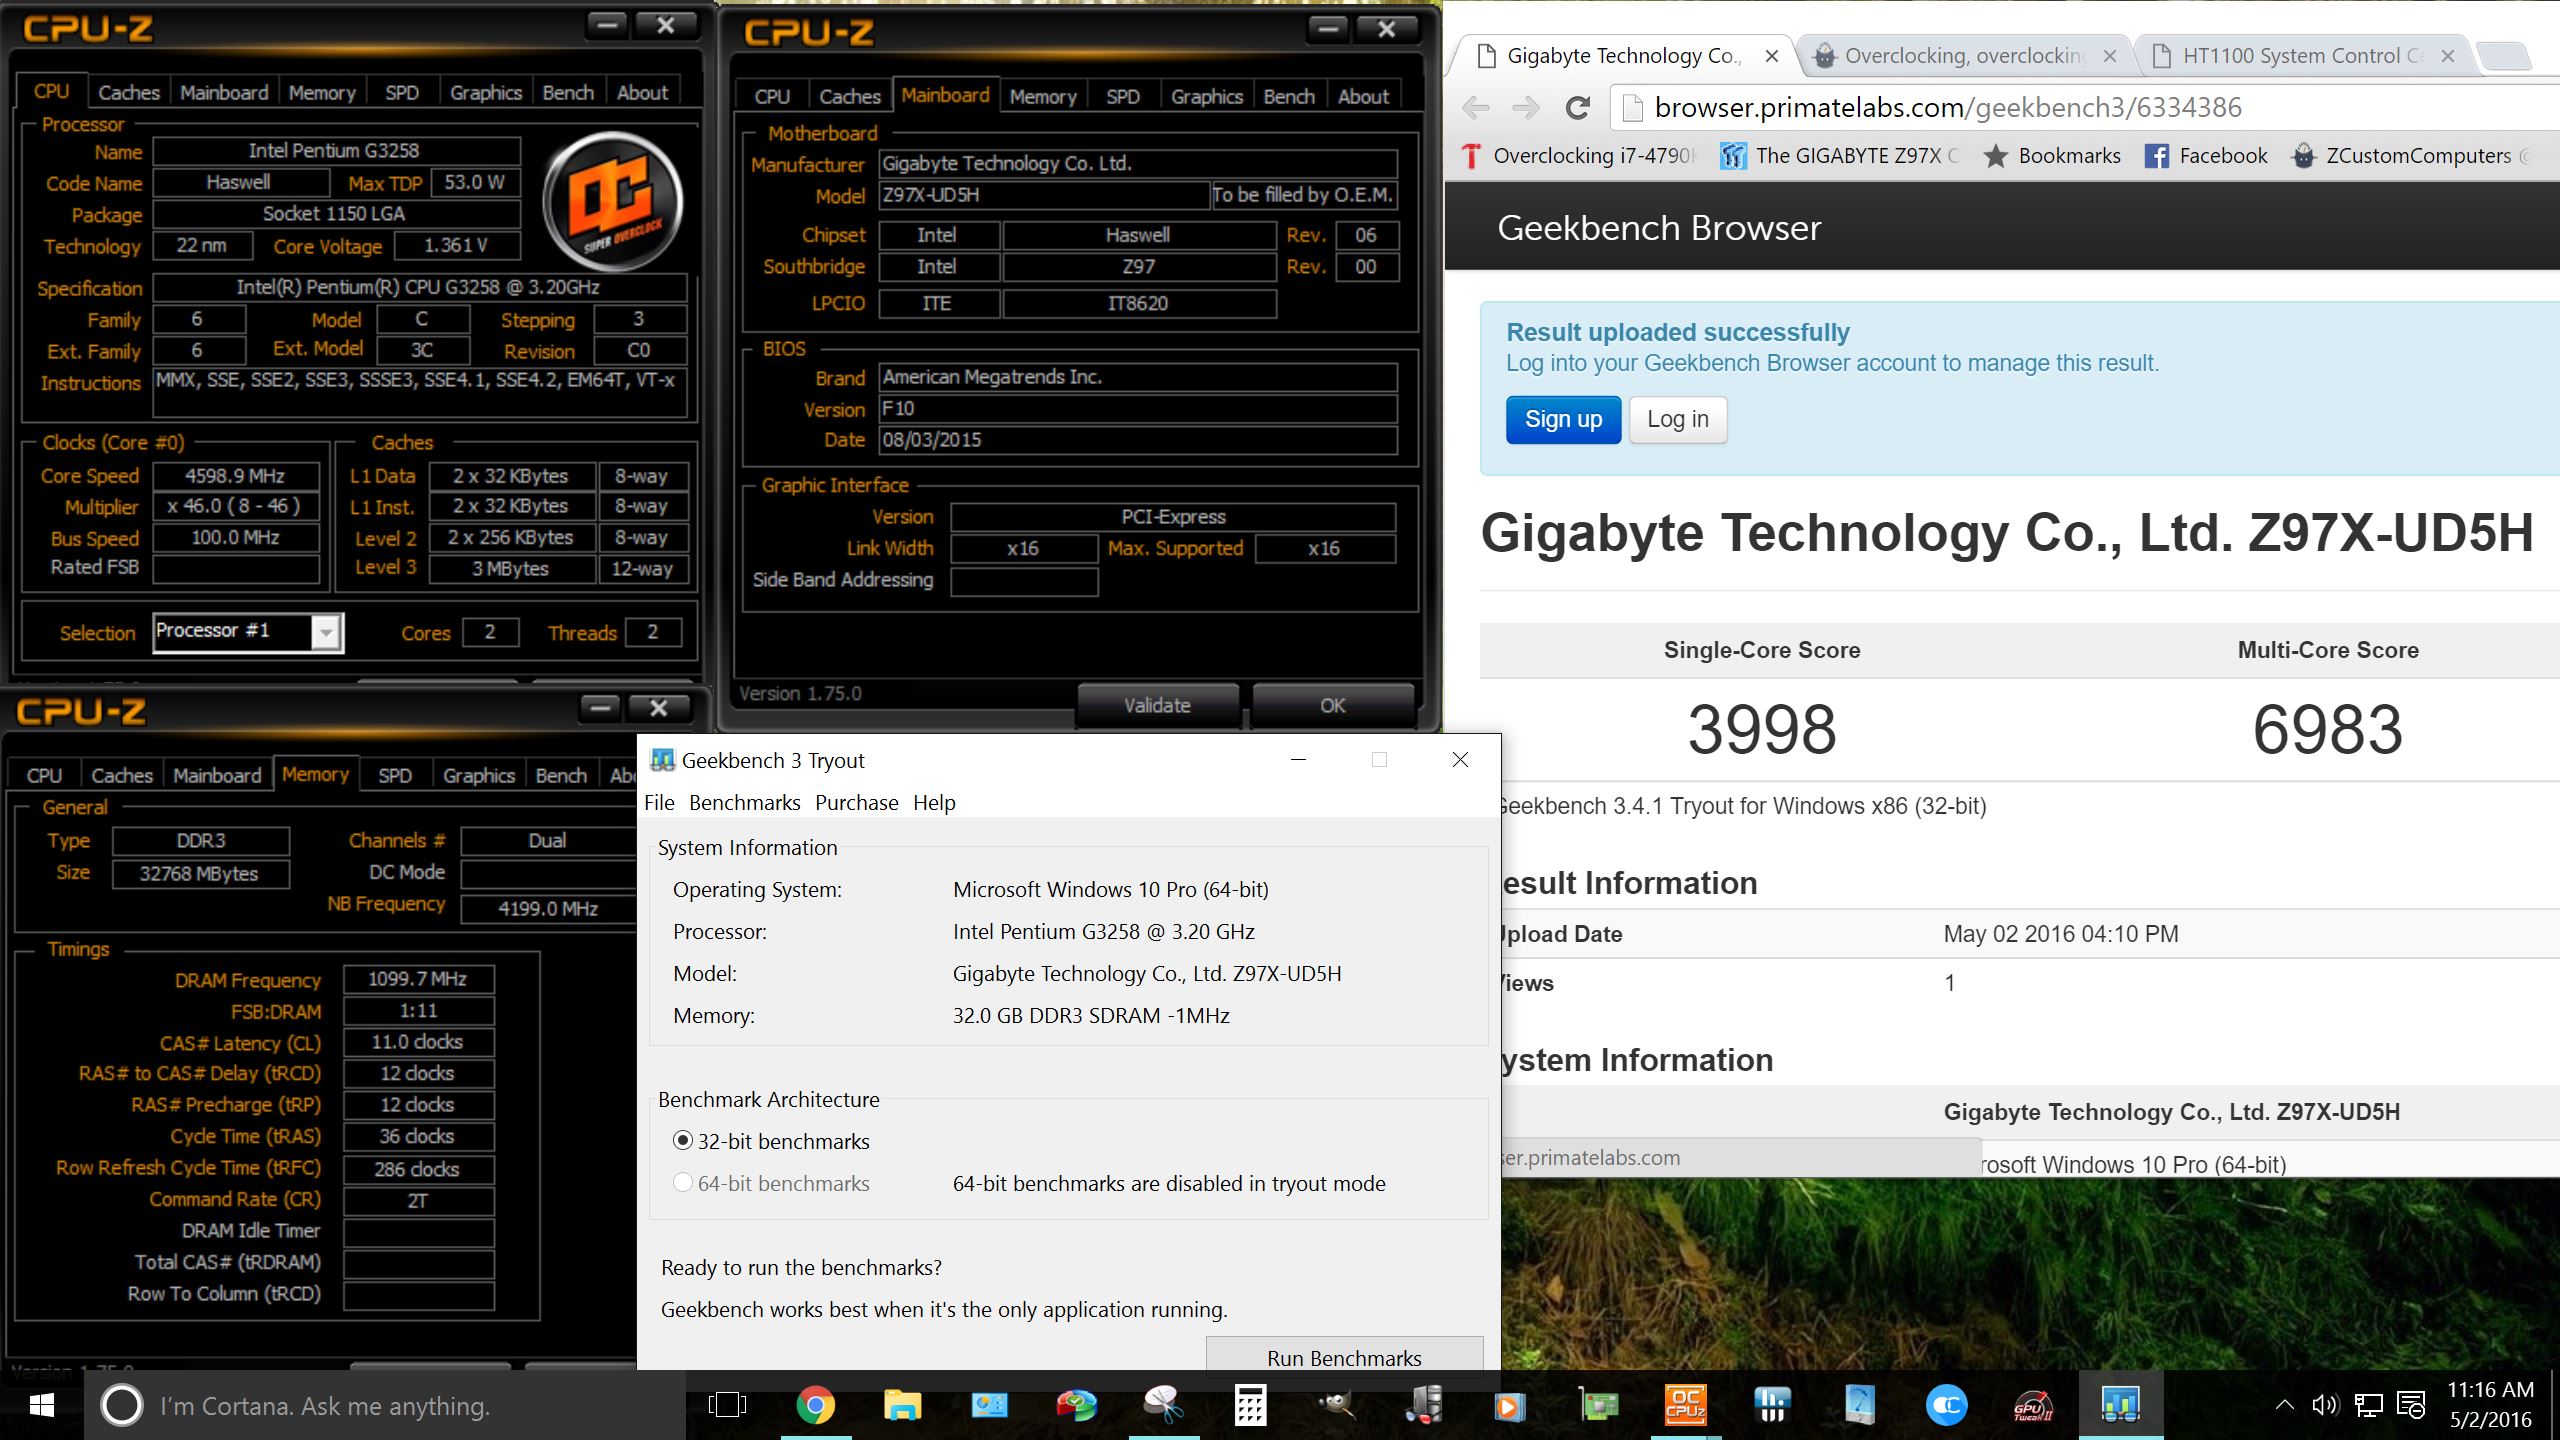
Task: Click the blue circular C taskbar icon
Action: pyautogui.click(x=1946, y=1406)
